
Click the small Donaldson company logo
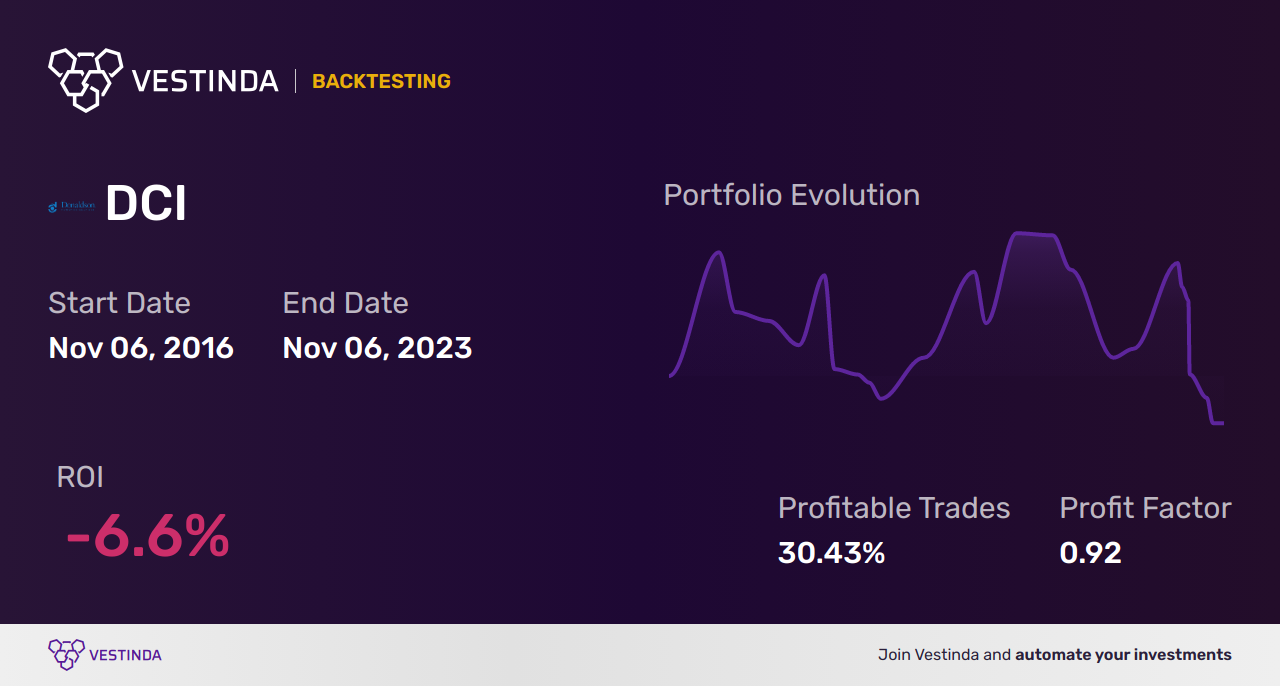pos(71,207)
